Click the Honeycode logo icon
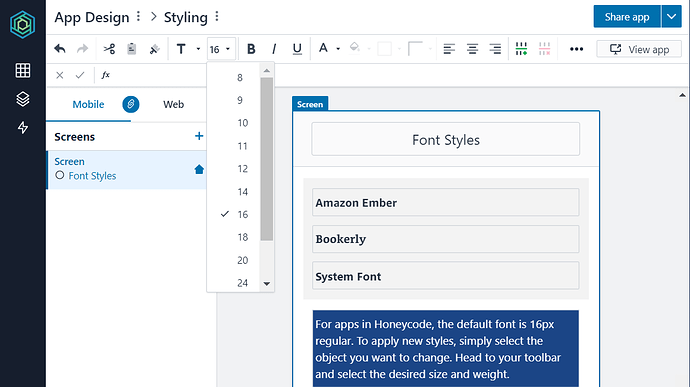The height and width of the screenshot is (387, 690). (x=22, y=24)
